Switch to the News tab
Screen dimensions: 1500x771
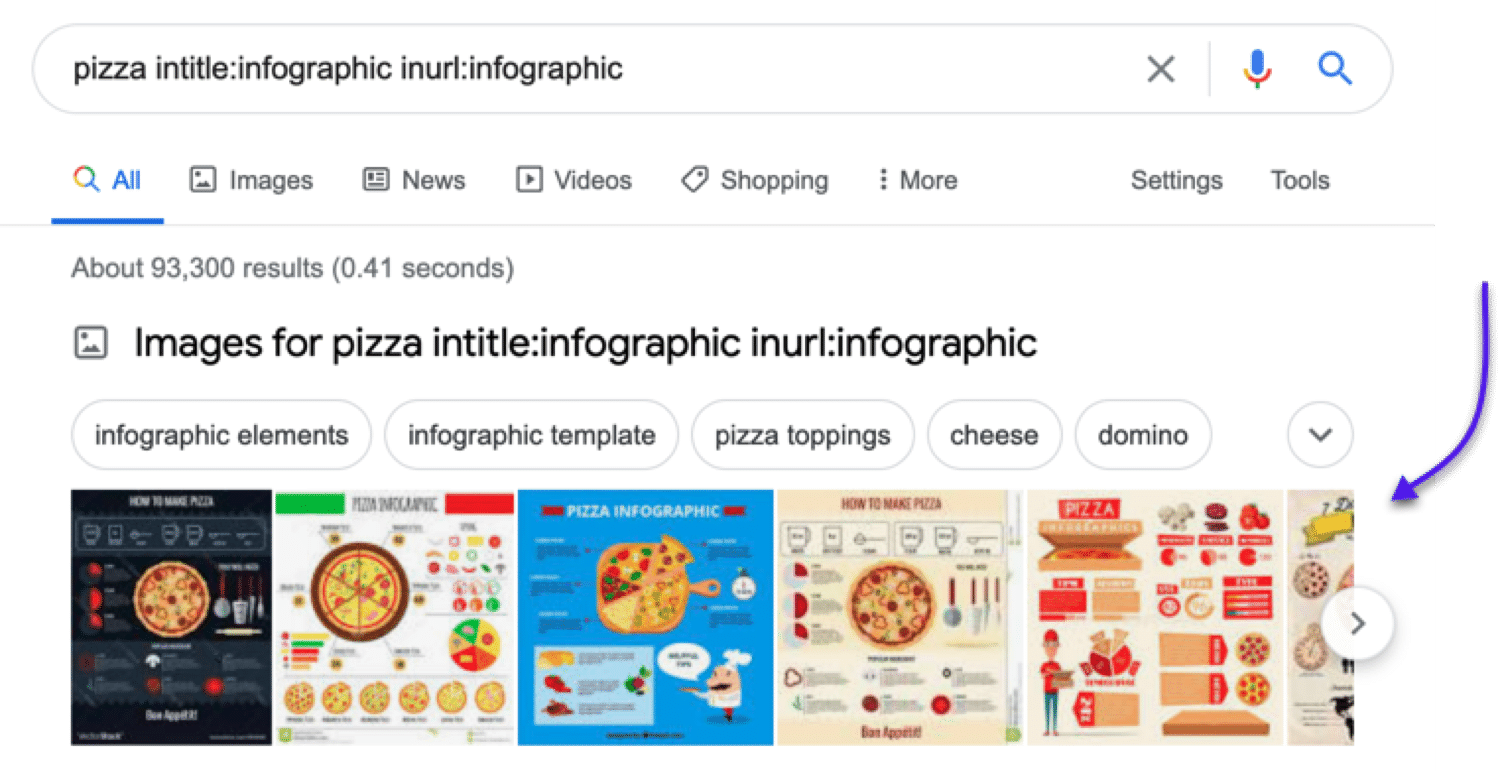coord(433,180)
